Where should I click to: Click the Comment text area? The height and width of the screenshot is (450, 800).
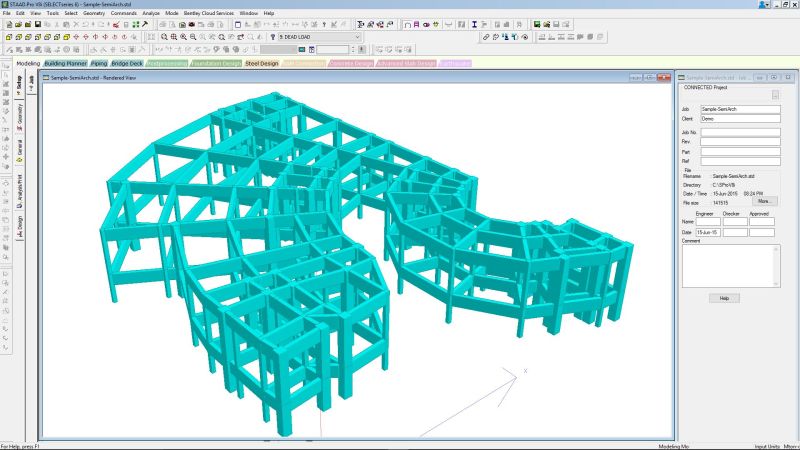729,267
